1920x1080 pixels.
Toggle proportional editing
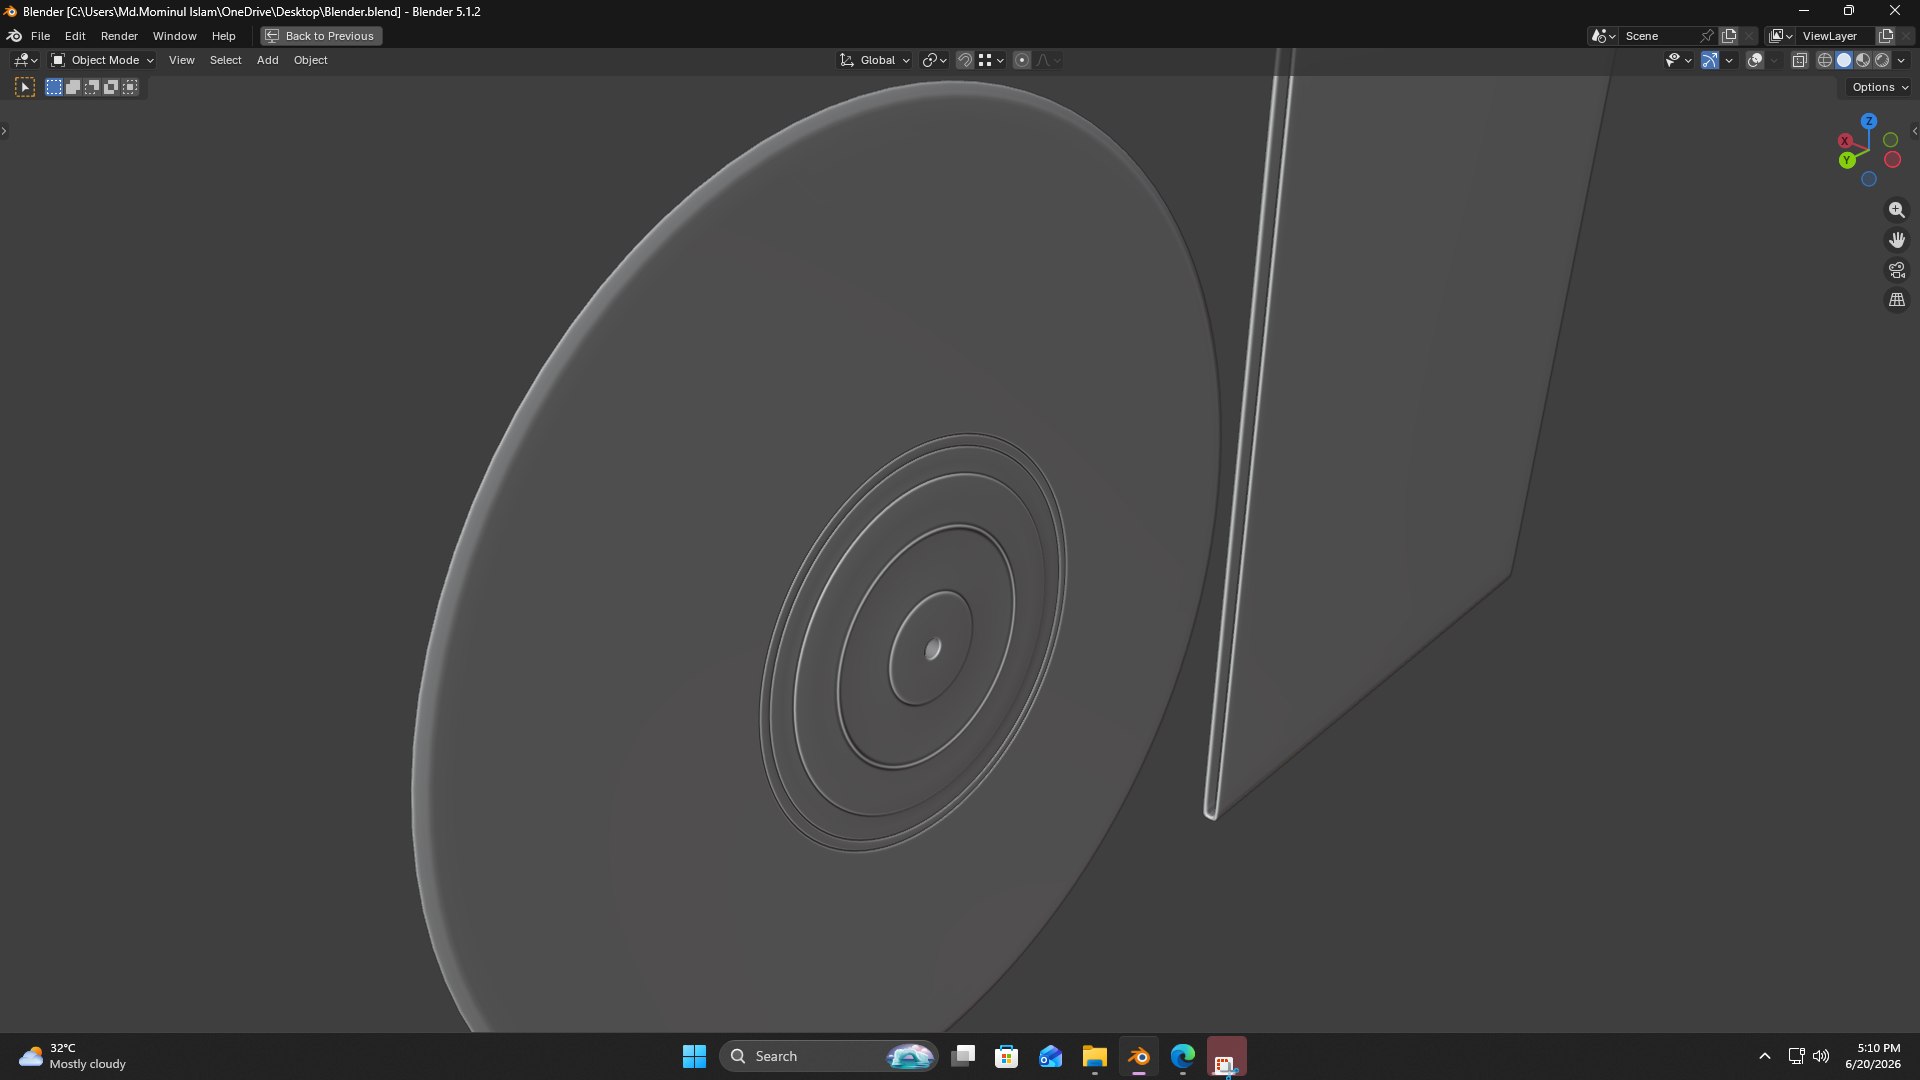coord(1022,60)
